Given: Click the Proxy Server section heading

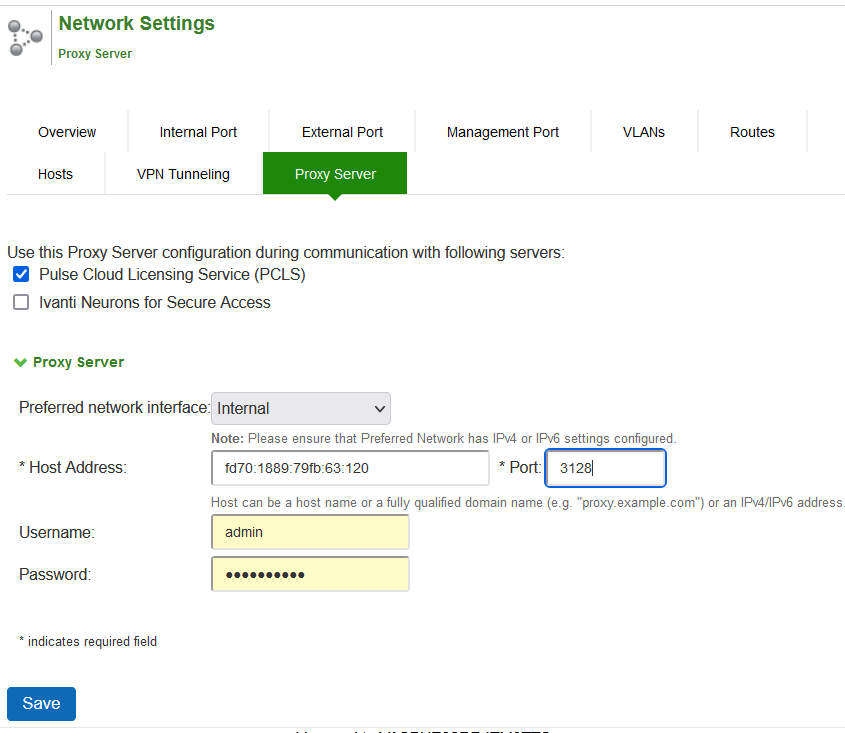Looking at the screenshot, I should tap(78, 362).
